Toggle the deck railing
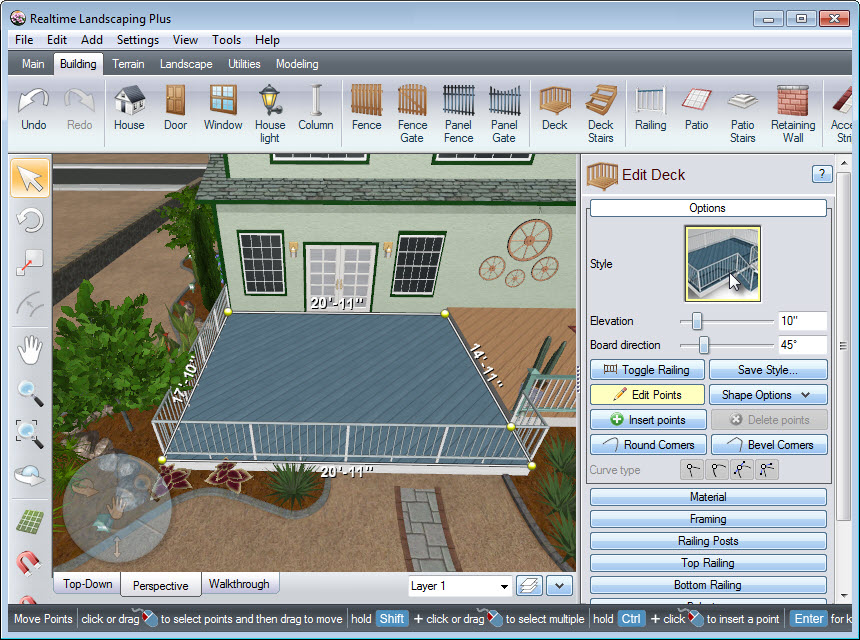 [x=647, y=370]
